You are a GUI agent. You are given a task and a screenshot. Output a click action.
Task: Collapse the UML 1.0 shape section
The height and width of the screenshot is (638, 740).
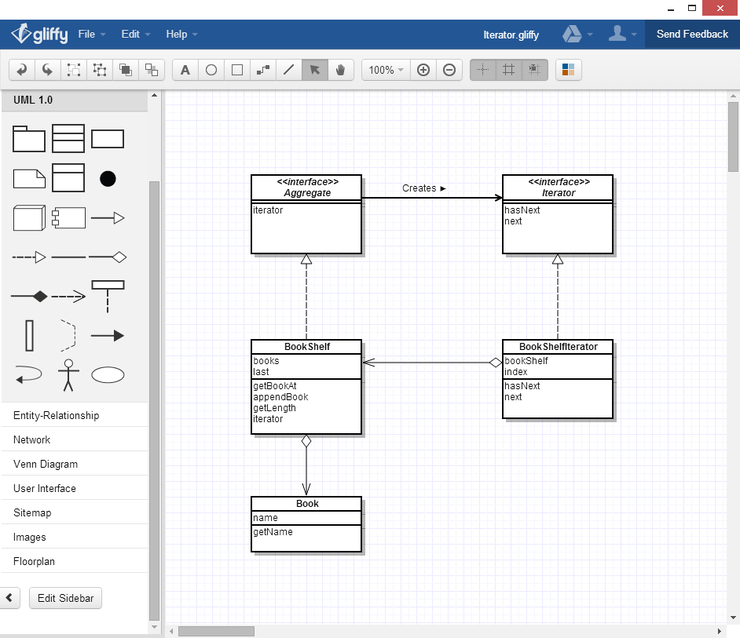(74, 100)
